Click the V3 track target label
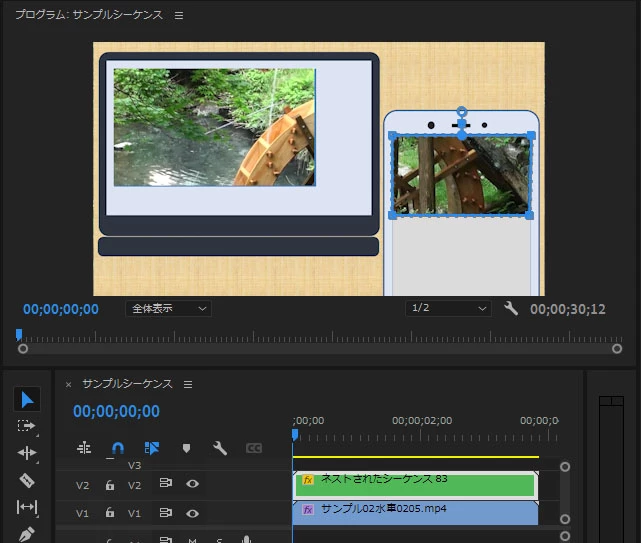Image resolution: width=641 pixels, height=543 pixels. 134,465
